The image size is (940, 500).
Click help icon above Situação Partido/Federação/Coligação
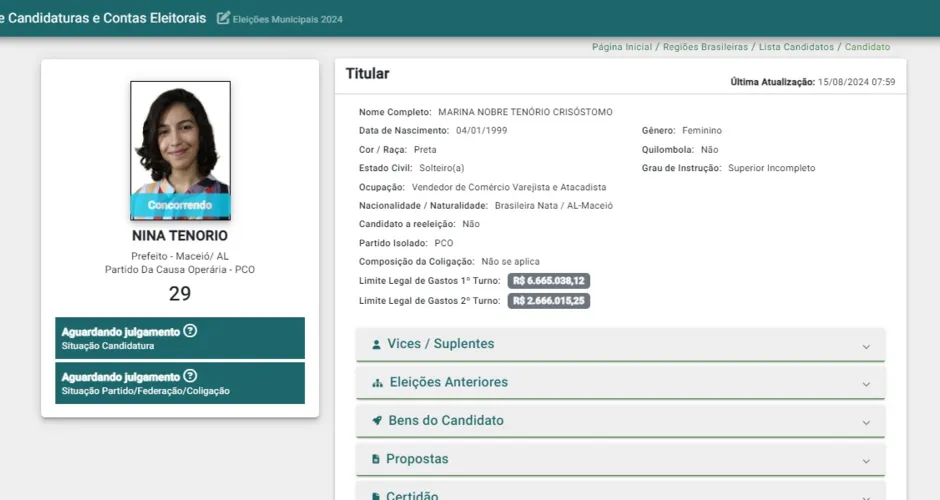[191, 376]
